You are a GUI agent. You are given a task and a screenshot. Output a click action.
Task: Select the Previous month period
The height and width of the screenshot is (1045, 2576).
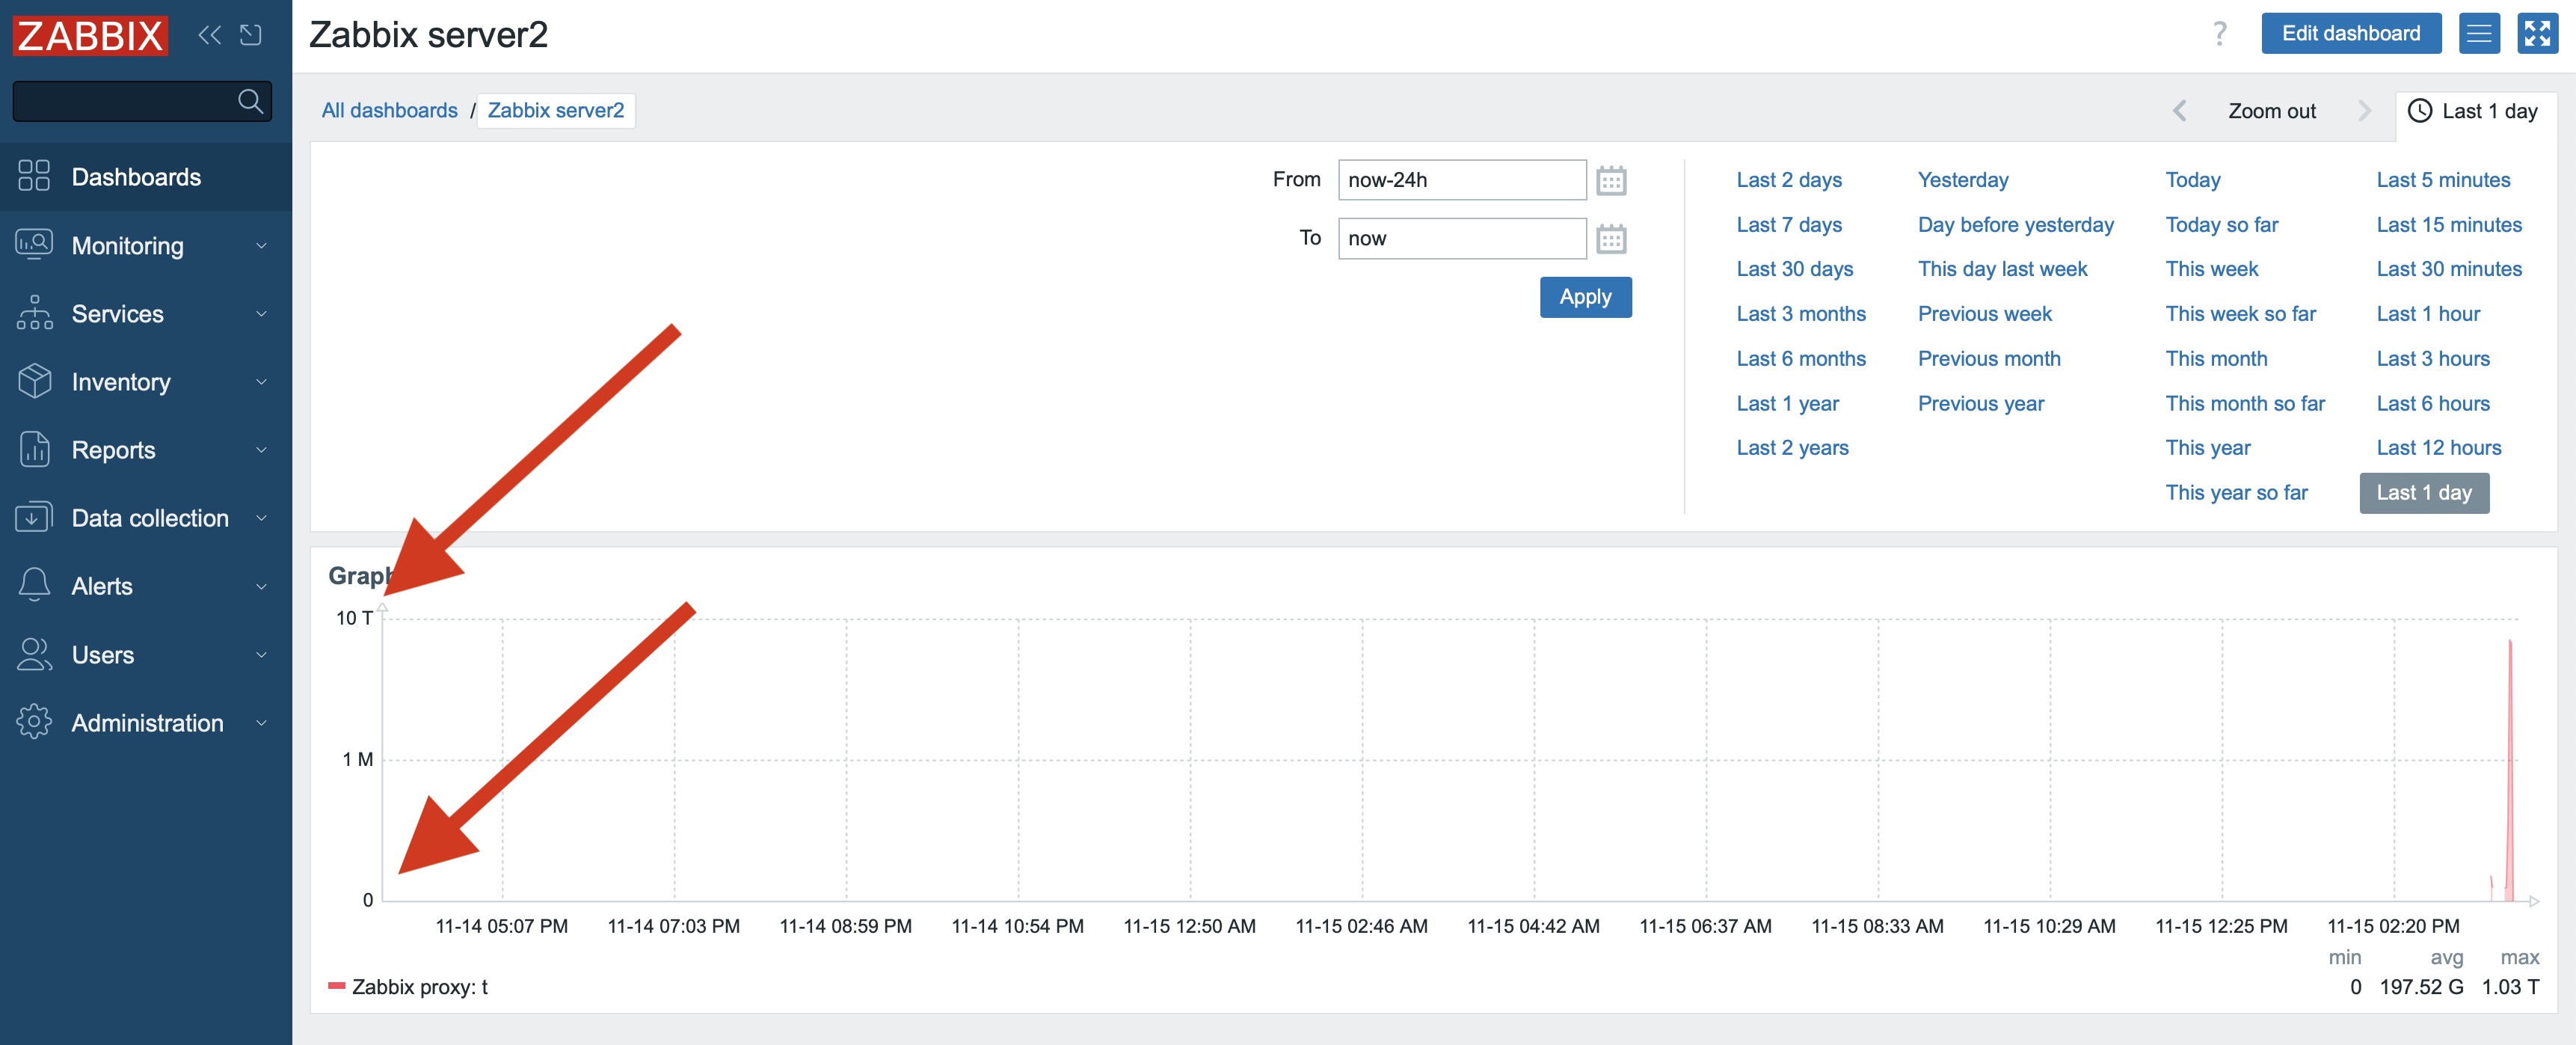point(1988,359)
